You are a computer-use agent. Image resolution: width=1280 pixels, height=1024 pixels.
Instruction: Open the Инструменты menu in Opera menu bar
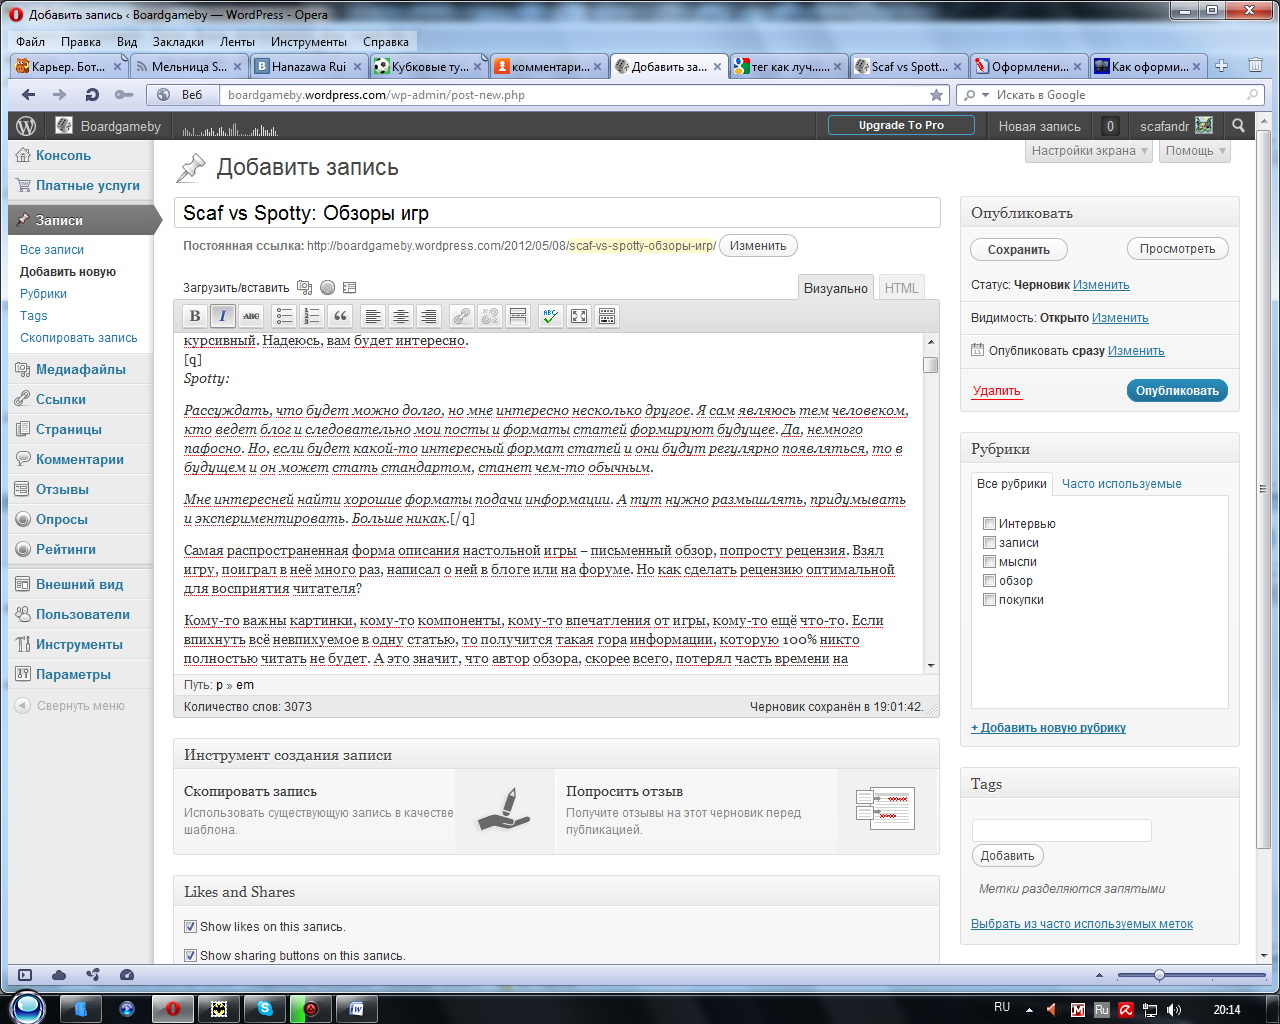309,42
